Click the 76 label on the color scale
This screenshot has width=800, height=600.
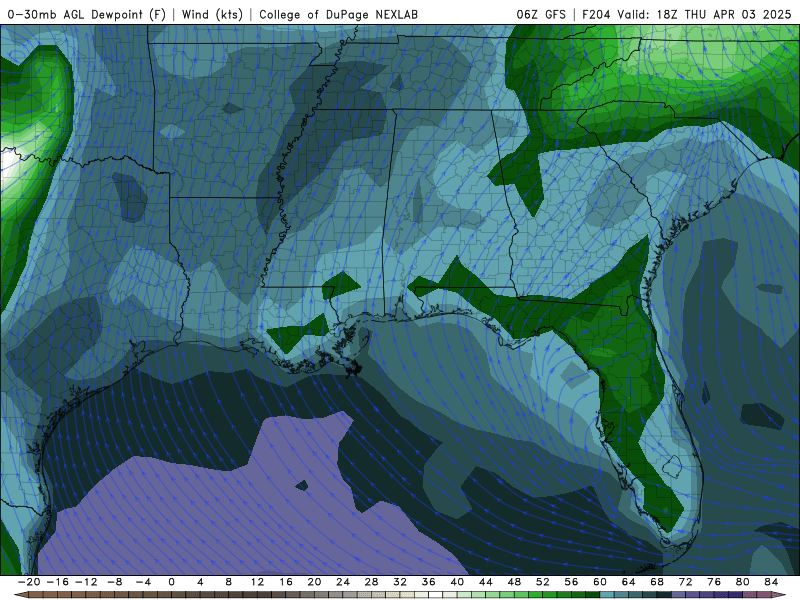[x=714, y=582]
